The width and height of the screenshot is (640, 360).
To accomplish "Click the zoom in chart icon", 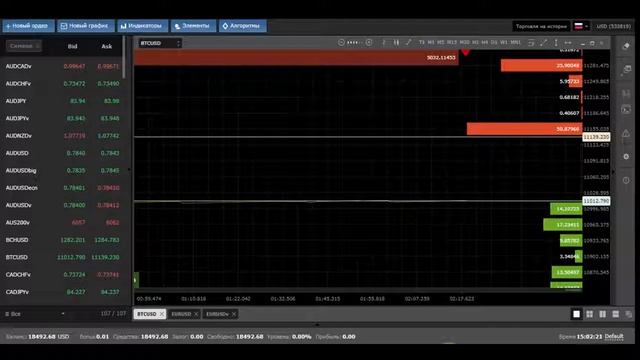I will click(x=369, y=42).
